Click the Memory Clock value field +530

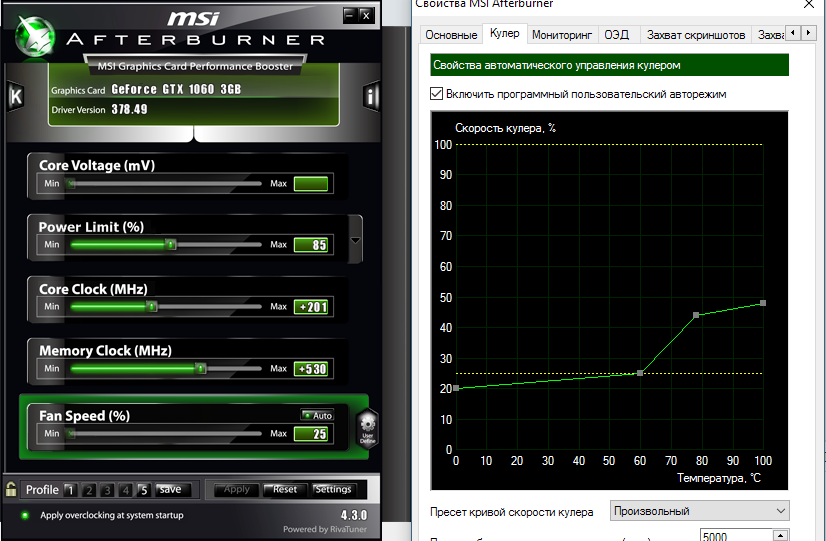[x=311, y=369]
